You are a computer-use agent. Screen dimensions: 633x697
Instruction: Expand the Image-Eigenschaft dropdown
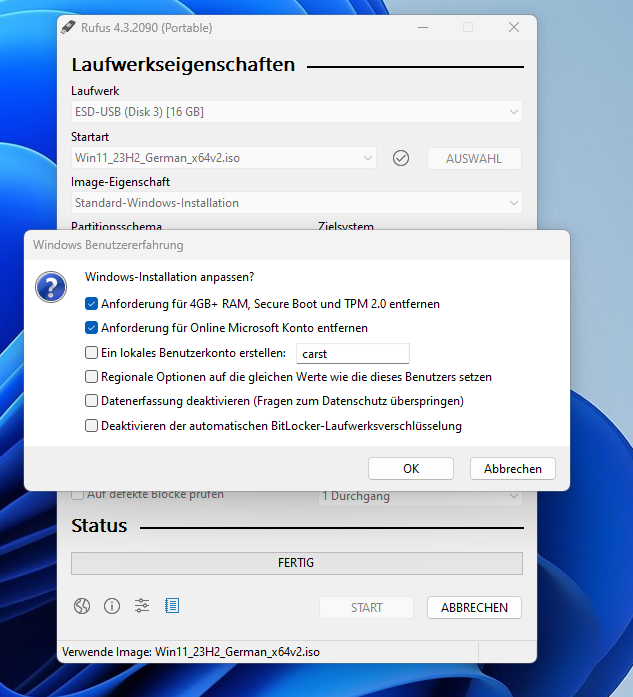point(296,203)
